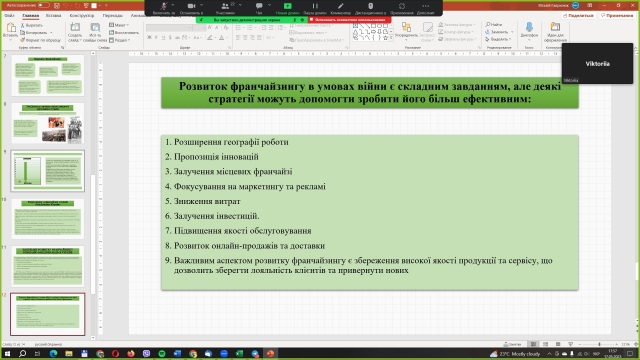Click the numbered list icon

[x=250, y=28]
